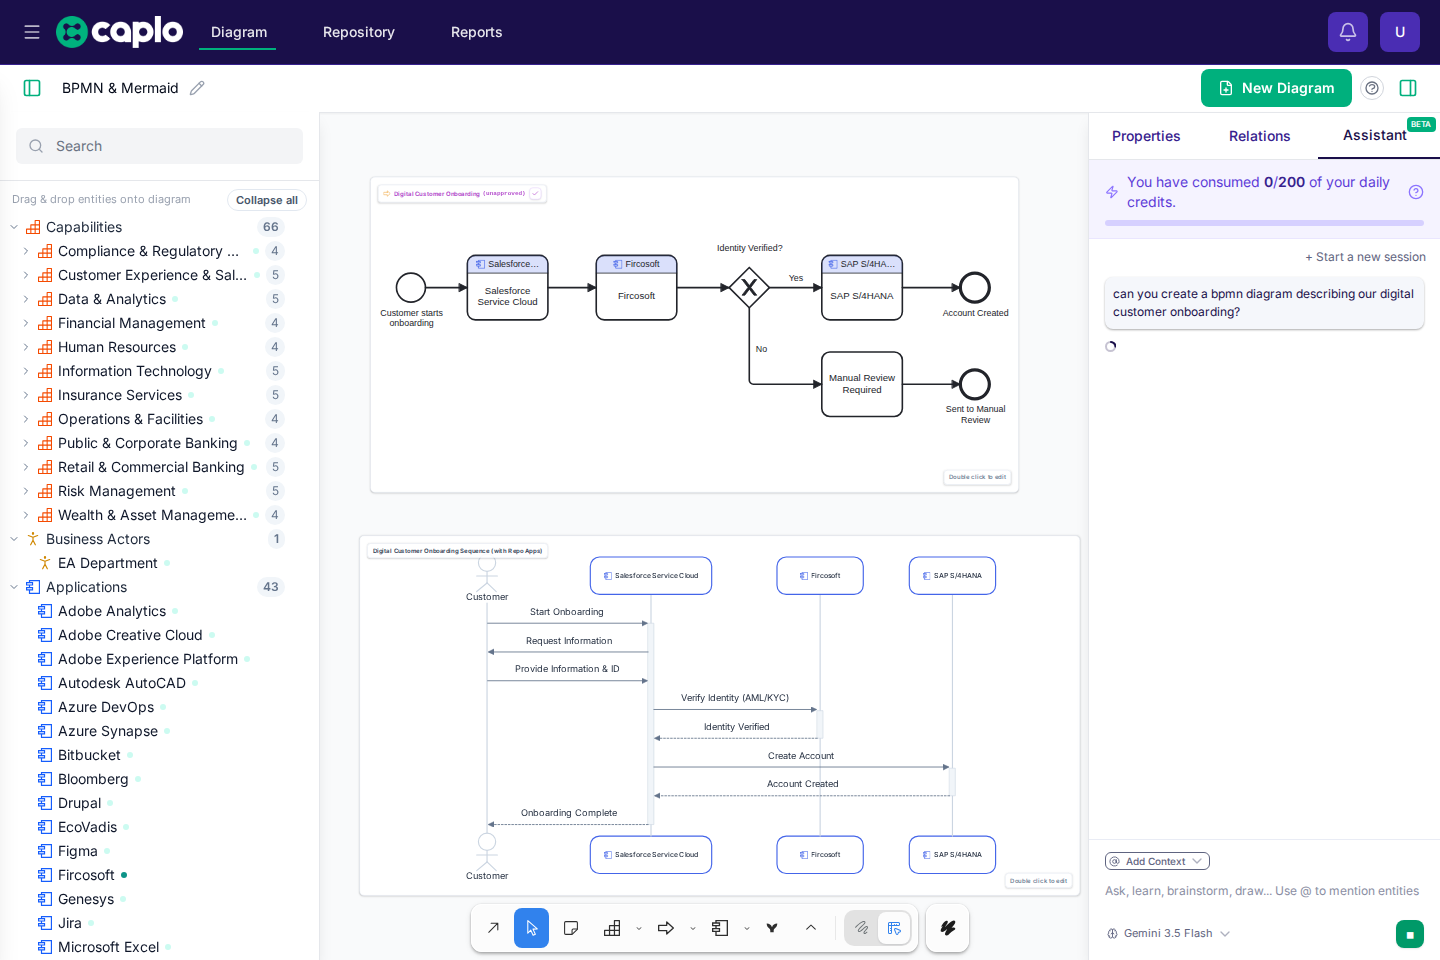Open the help question mark icon
1440x960 pixels.
pos(1373,88)
